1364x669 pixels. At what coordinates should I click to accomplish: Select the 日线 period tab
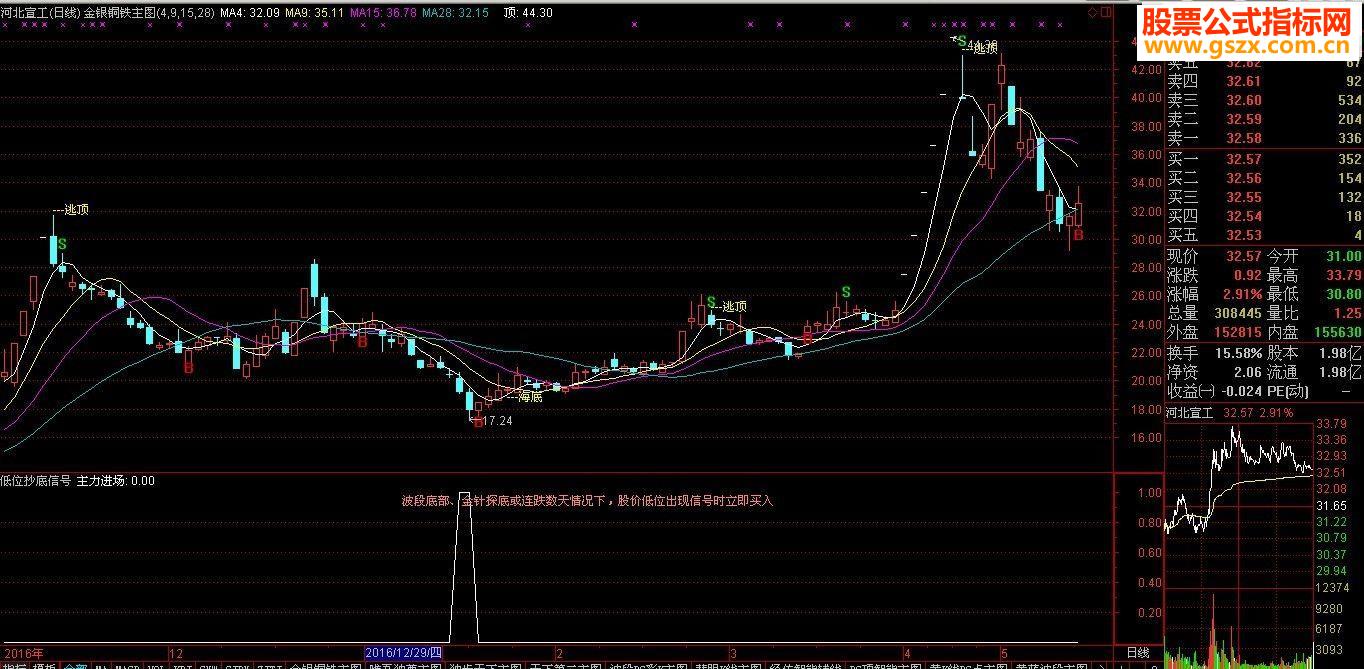[x=1137, y=652]
